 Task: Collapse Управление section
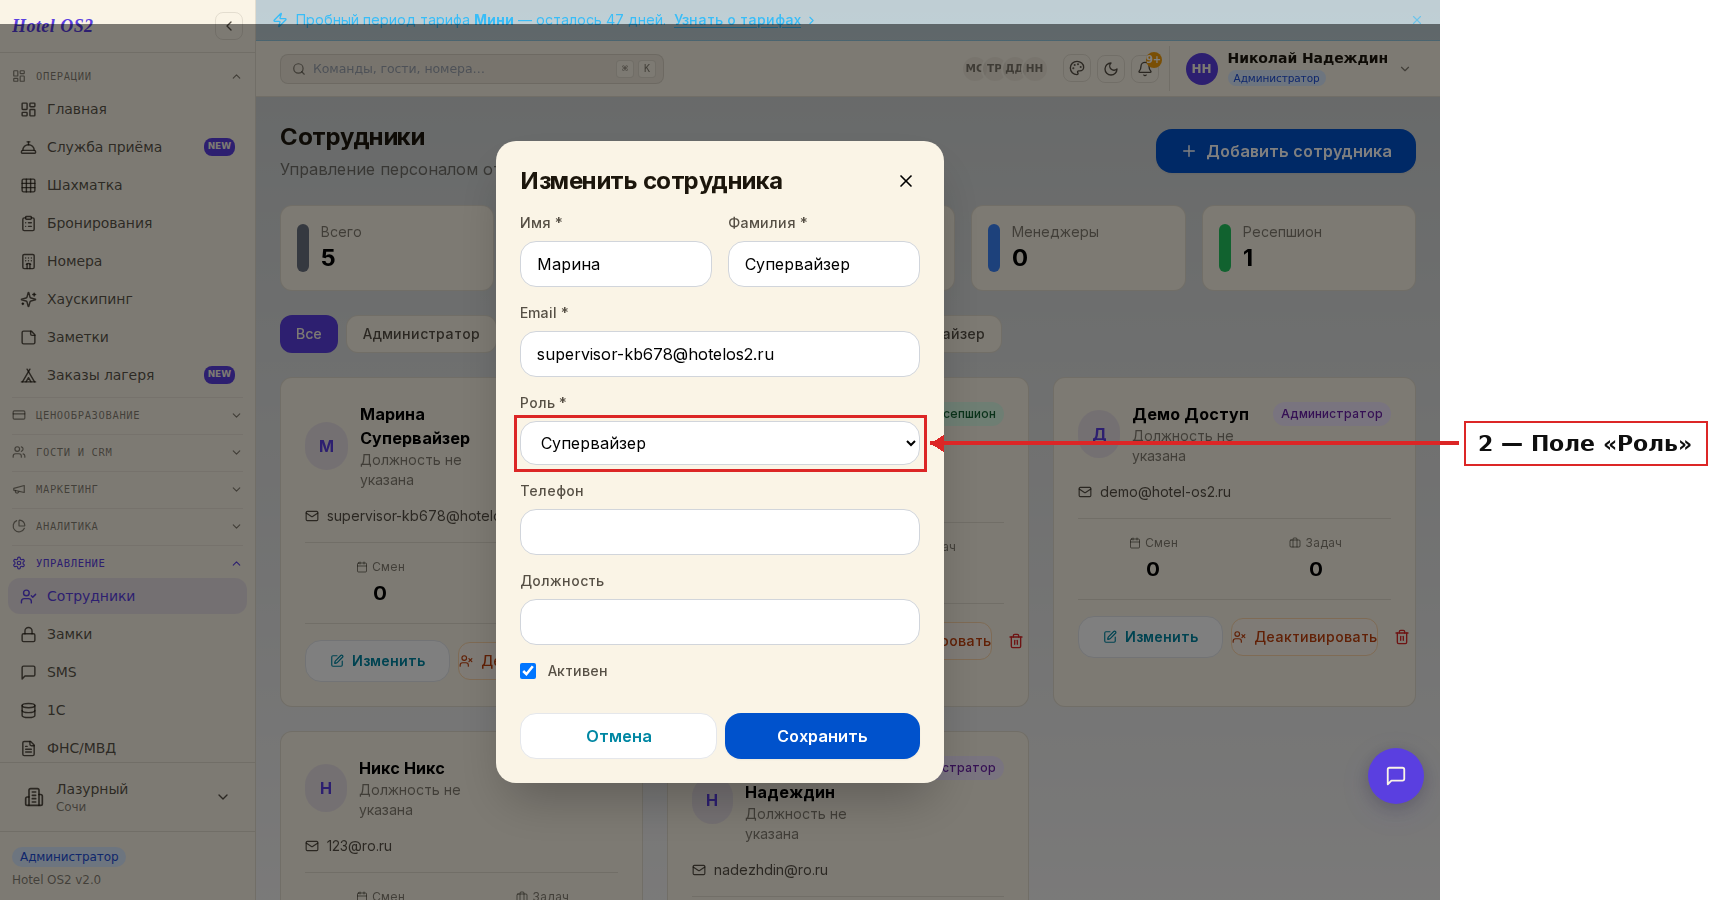[x=127, y=563]
